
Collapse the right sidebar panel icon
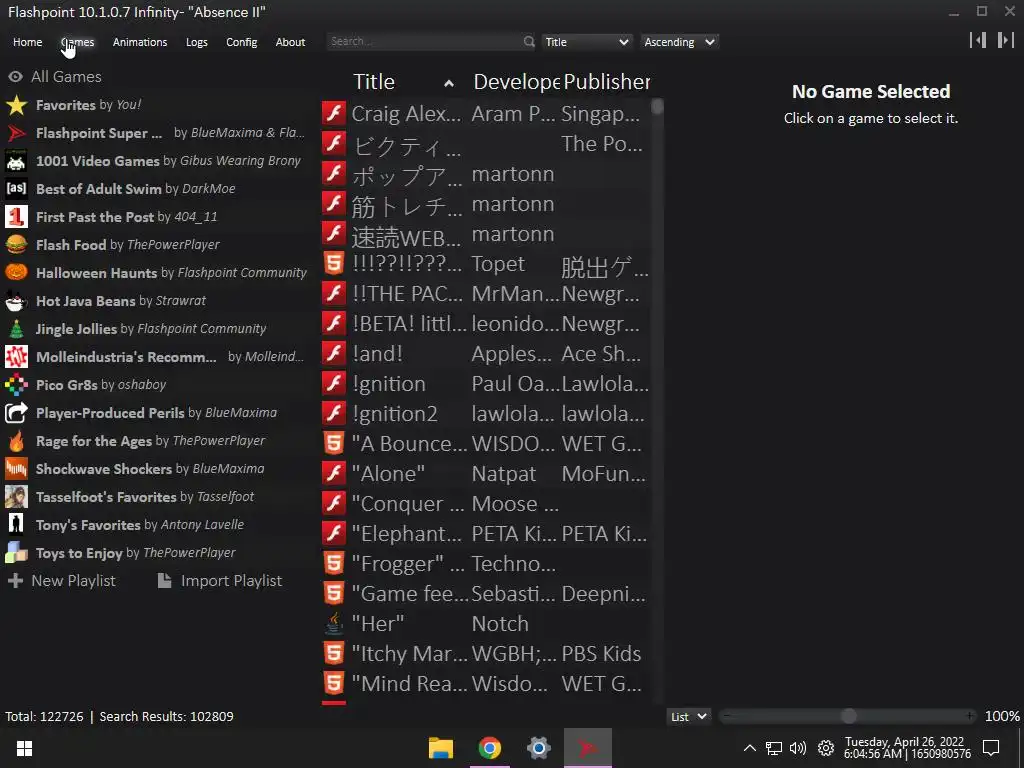pos(1006,40)
